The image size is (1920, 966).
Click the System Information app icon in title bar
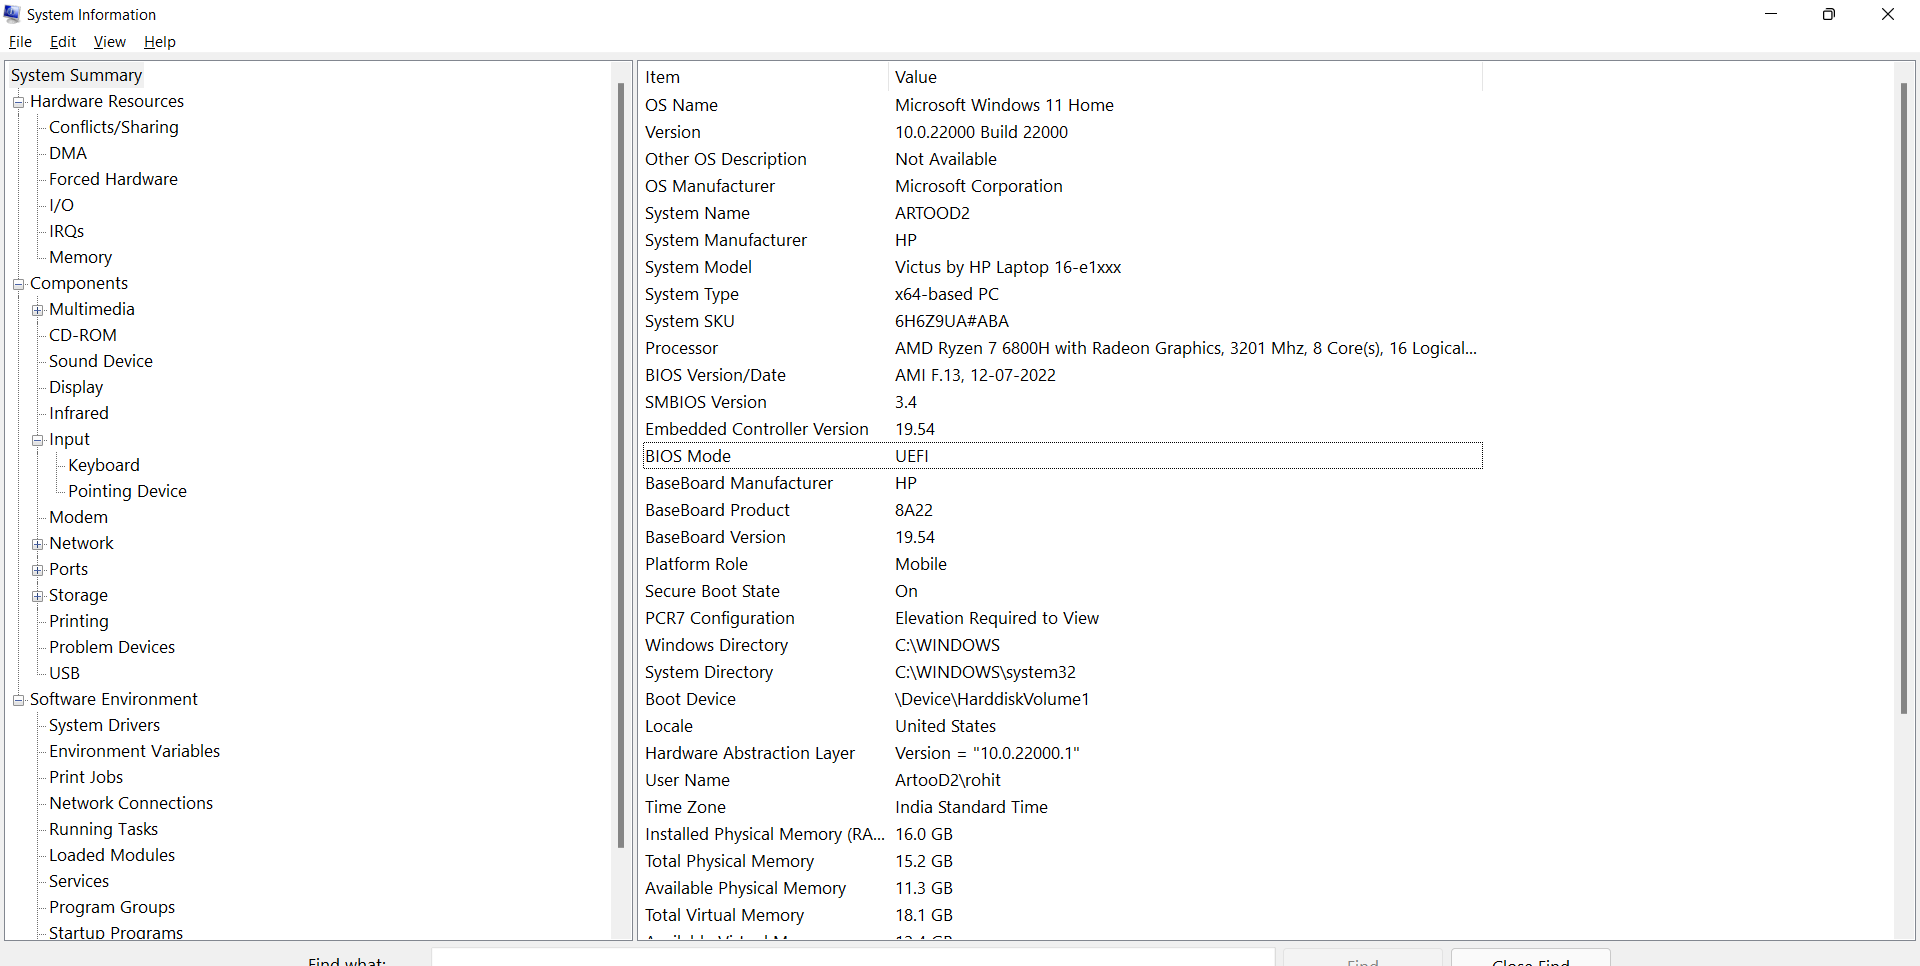[12, 14]
